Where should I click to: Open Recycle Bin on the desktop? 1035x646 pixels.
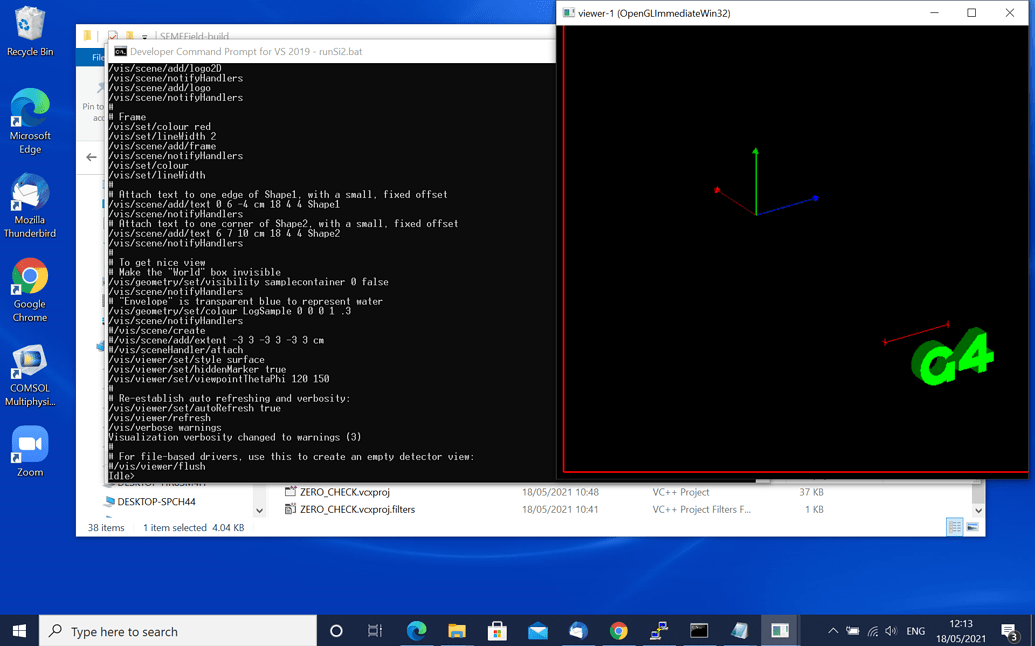[28, 25]
